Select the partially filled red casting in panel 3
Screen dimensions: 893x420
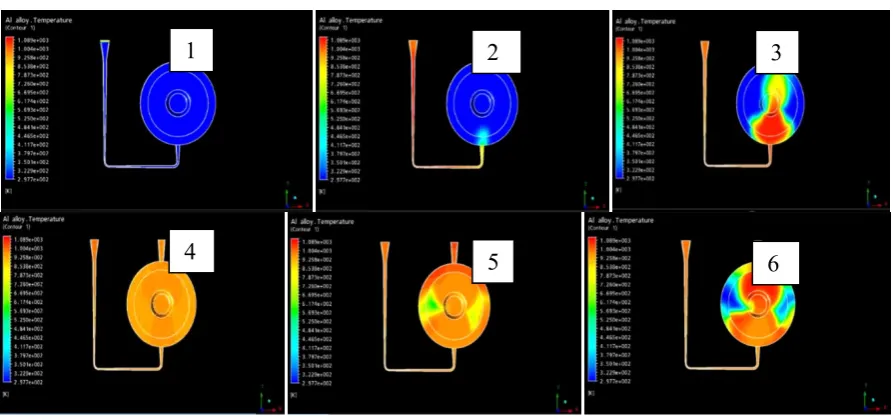click(x=770, y=105)
